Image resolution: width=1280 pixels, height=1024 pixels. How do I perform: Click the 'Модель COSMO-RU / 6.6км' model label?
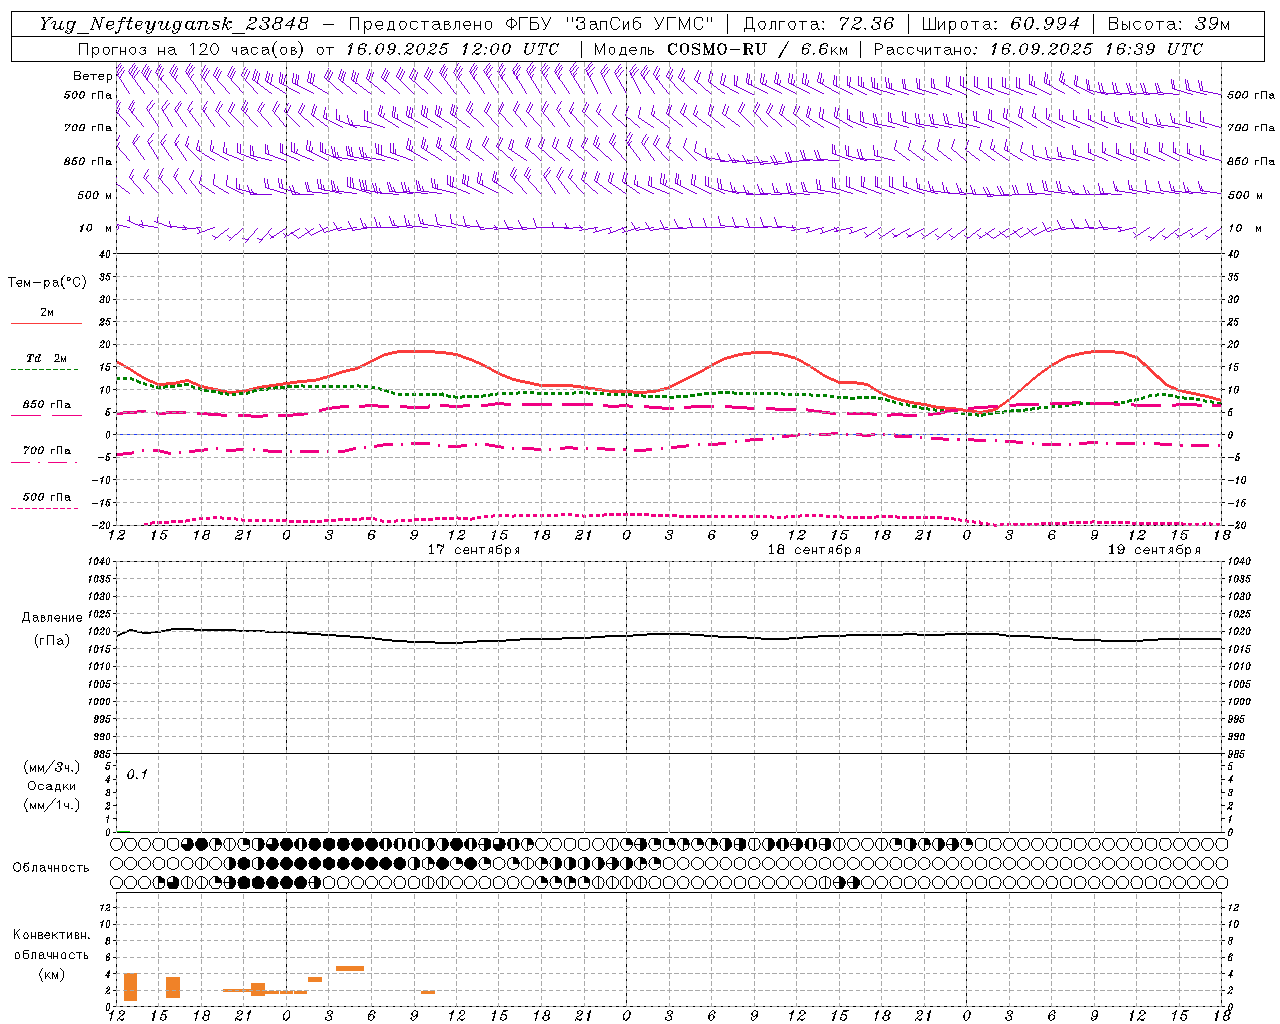[x=720, y=49]
